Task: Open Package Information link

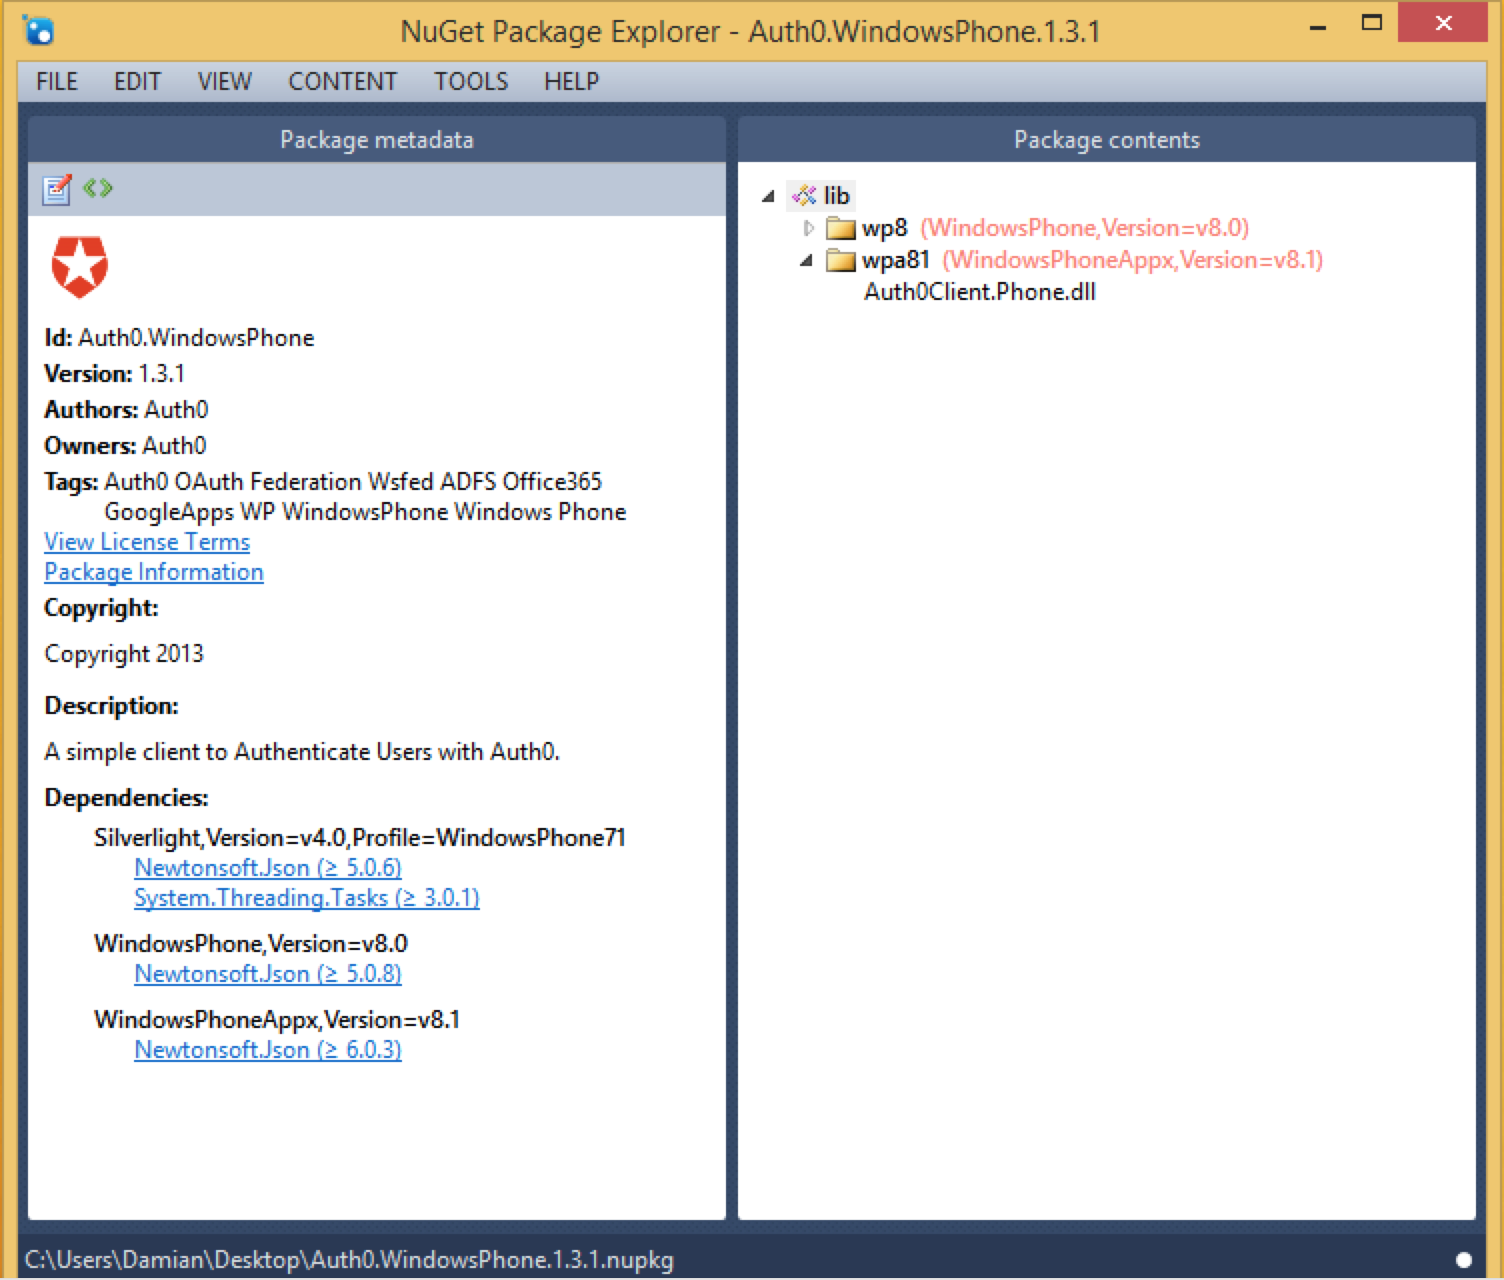Action: coord(154,572)
